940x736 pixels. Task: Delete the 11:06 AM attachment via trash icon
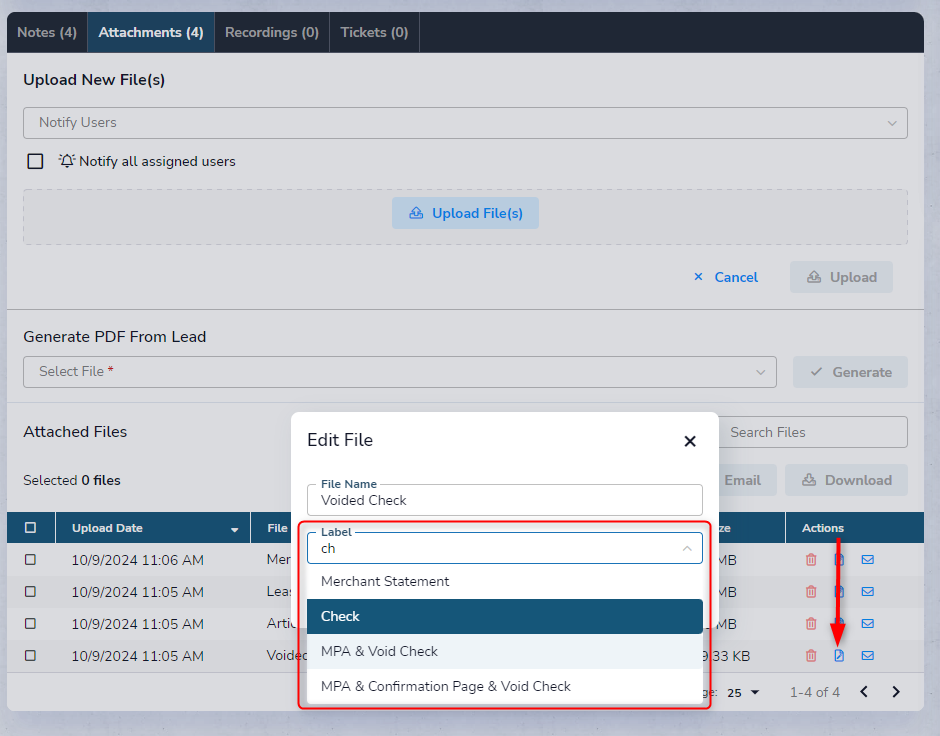[x=811, y=560]
